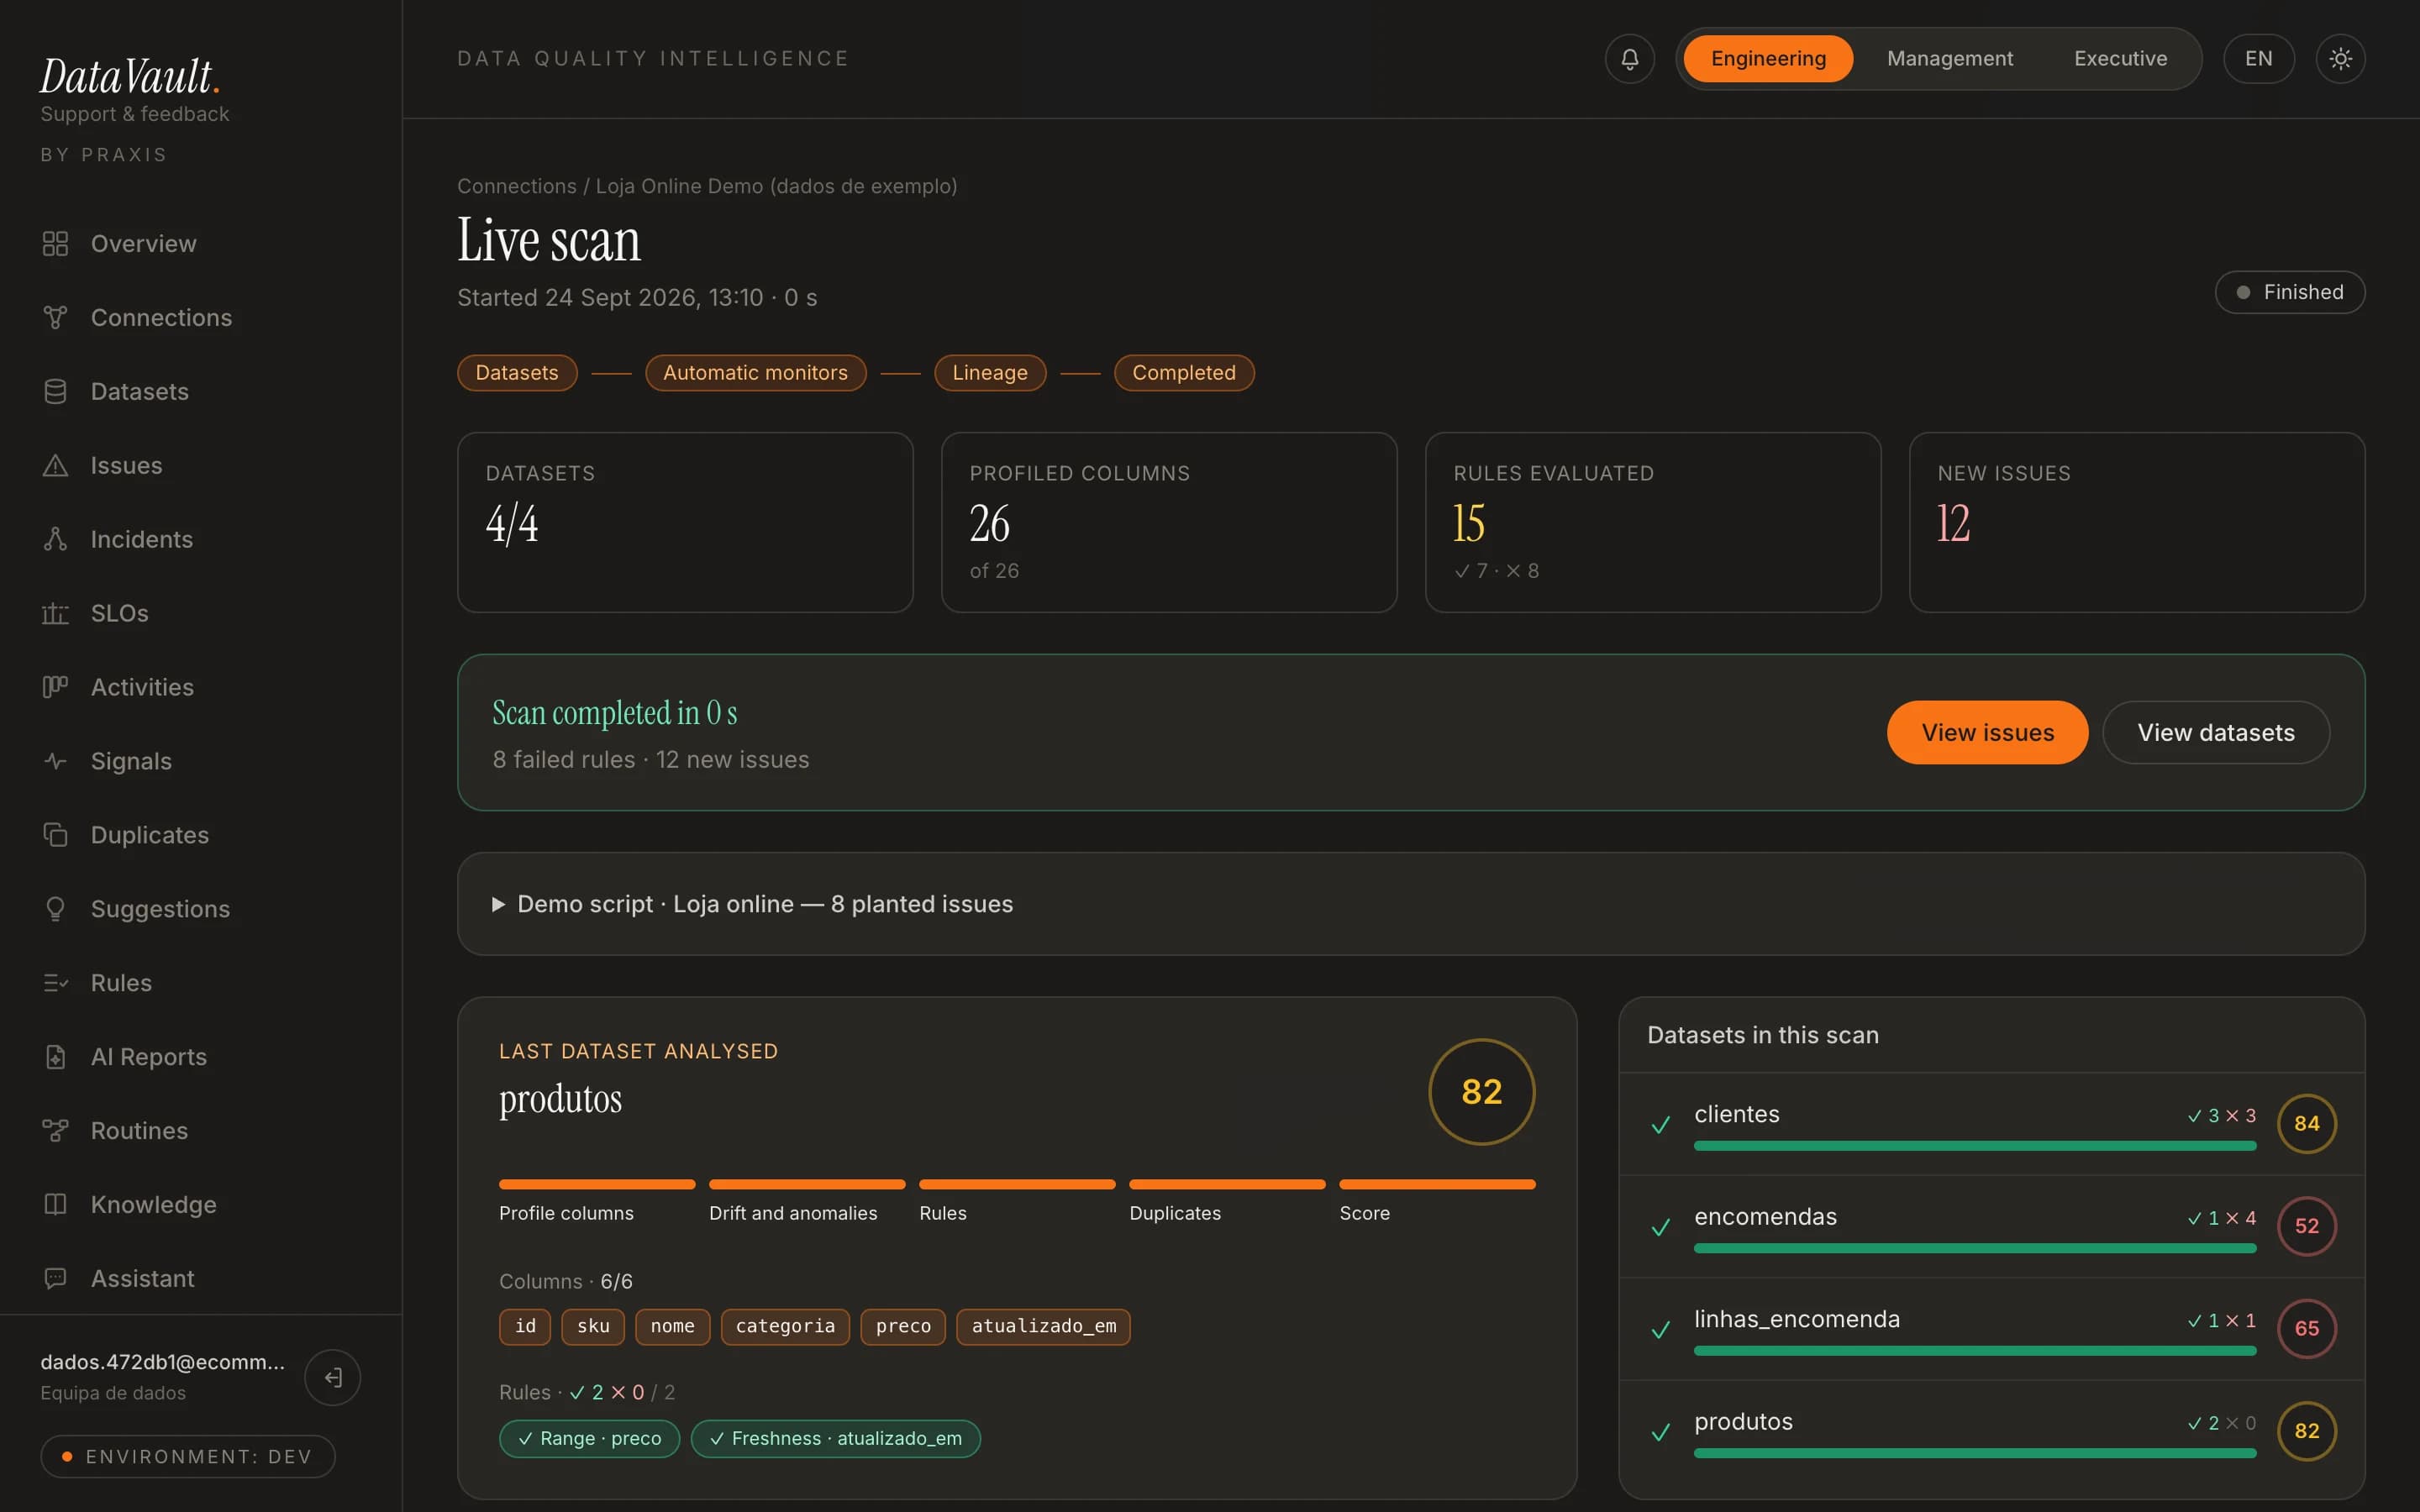Click the Knowledge book icon

[x=55, y=1205]
